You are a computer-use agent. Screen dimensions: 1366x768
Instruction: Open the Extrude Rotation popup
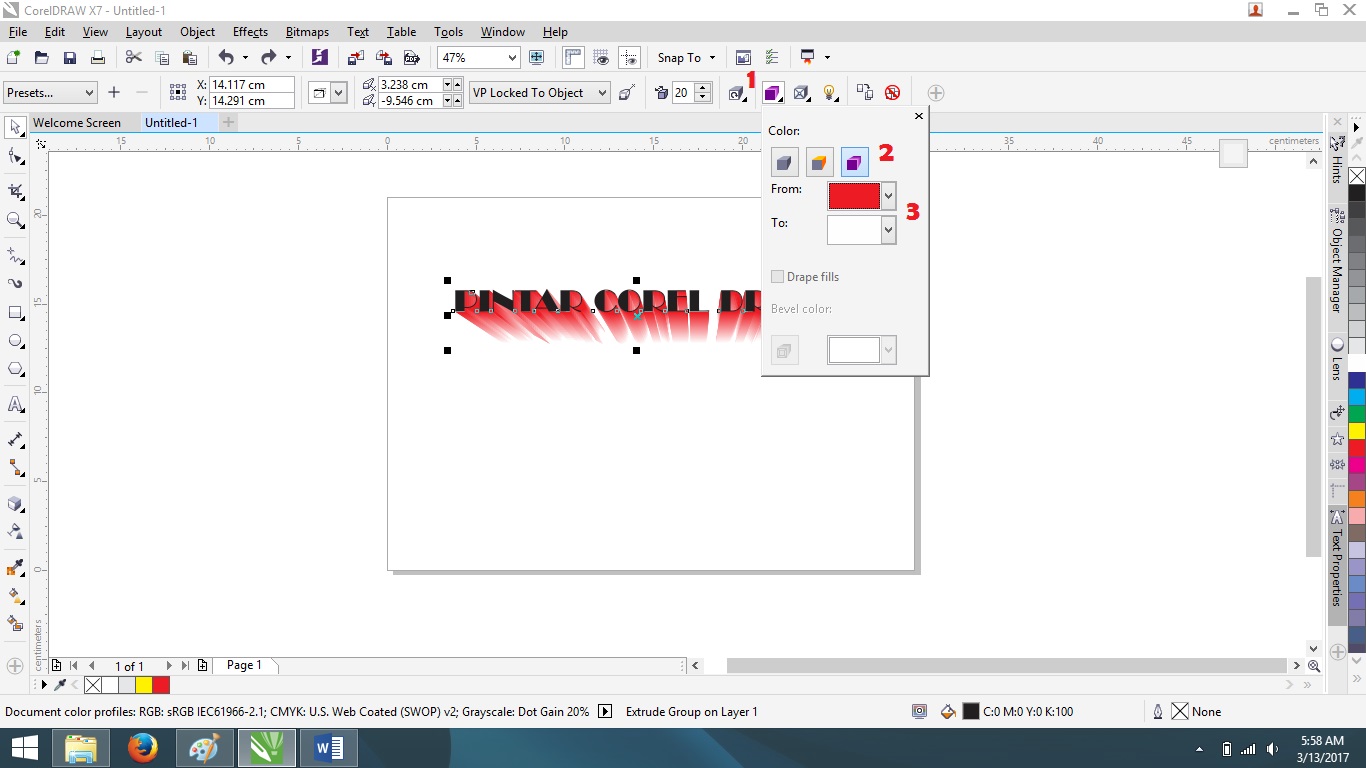pos(736,93)
